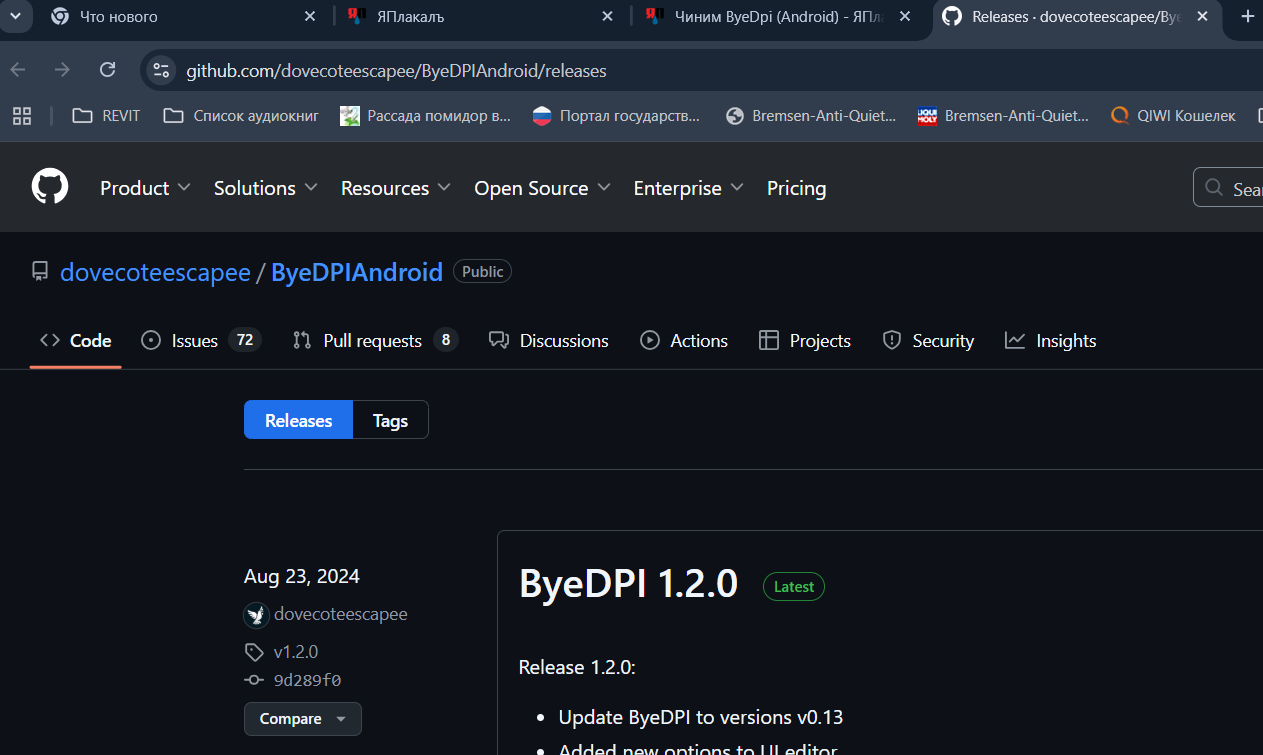The image size is (1263, 755).
Task: Close the 'ЯПлакалъ' tab
Action: 607,16
